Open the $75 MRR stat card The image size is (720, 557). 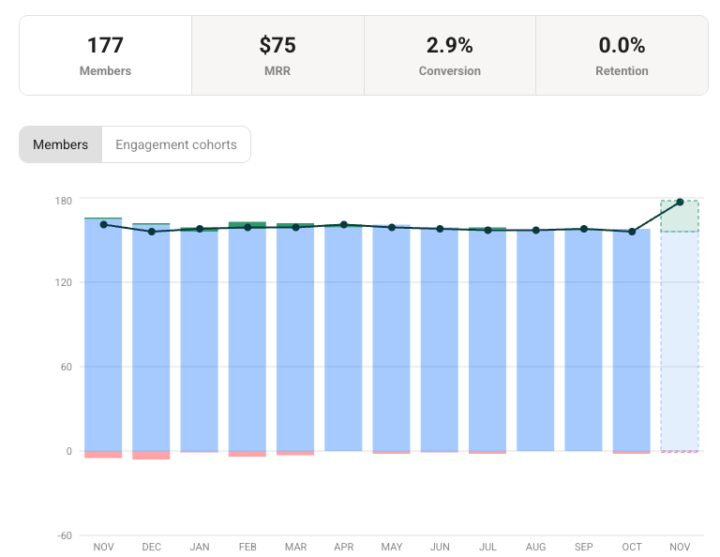pos(277,56)
